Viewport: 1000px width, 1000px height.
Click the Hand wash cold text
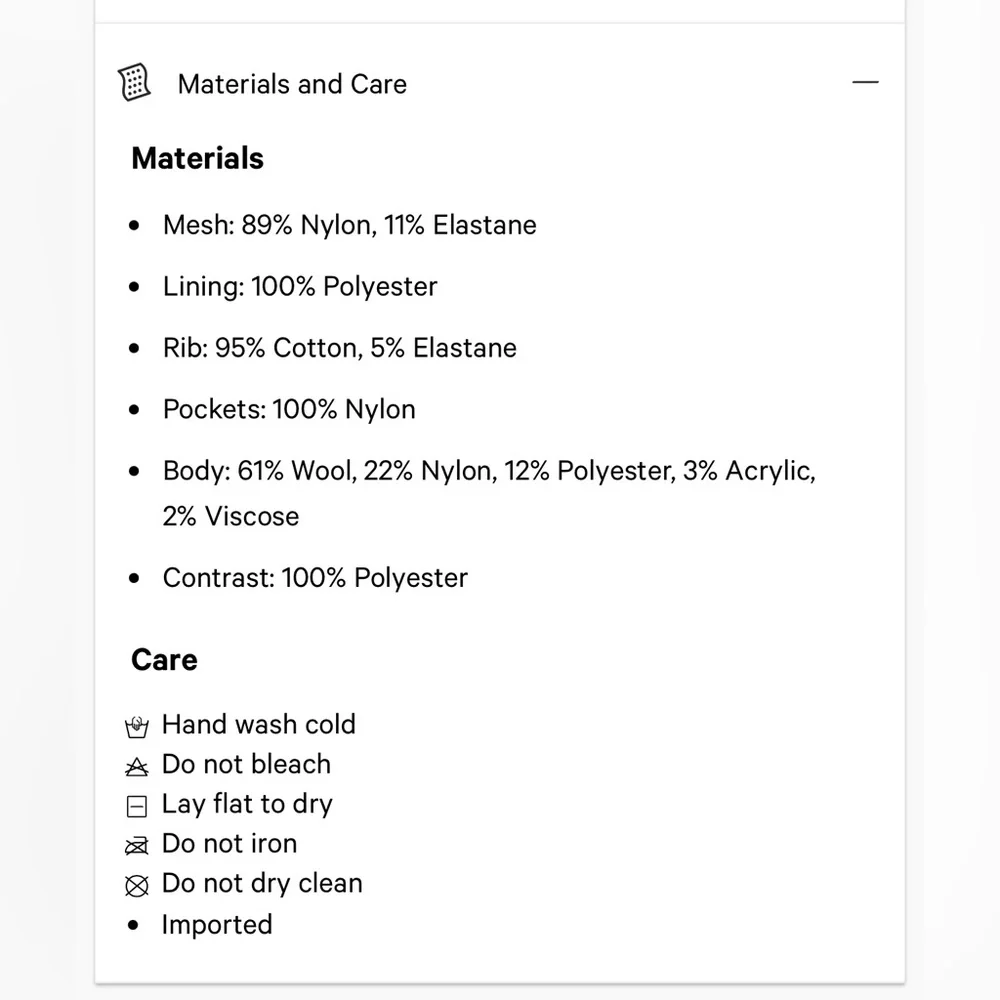258,724
